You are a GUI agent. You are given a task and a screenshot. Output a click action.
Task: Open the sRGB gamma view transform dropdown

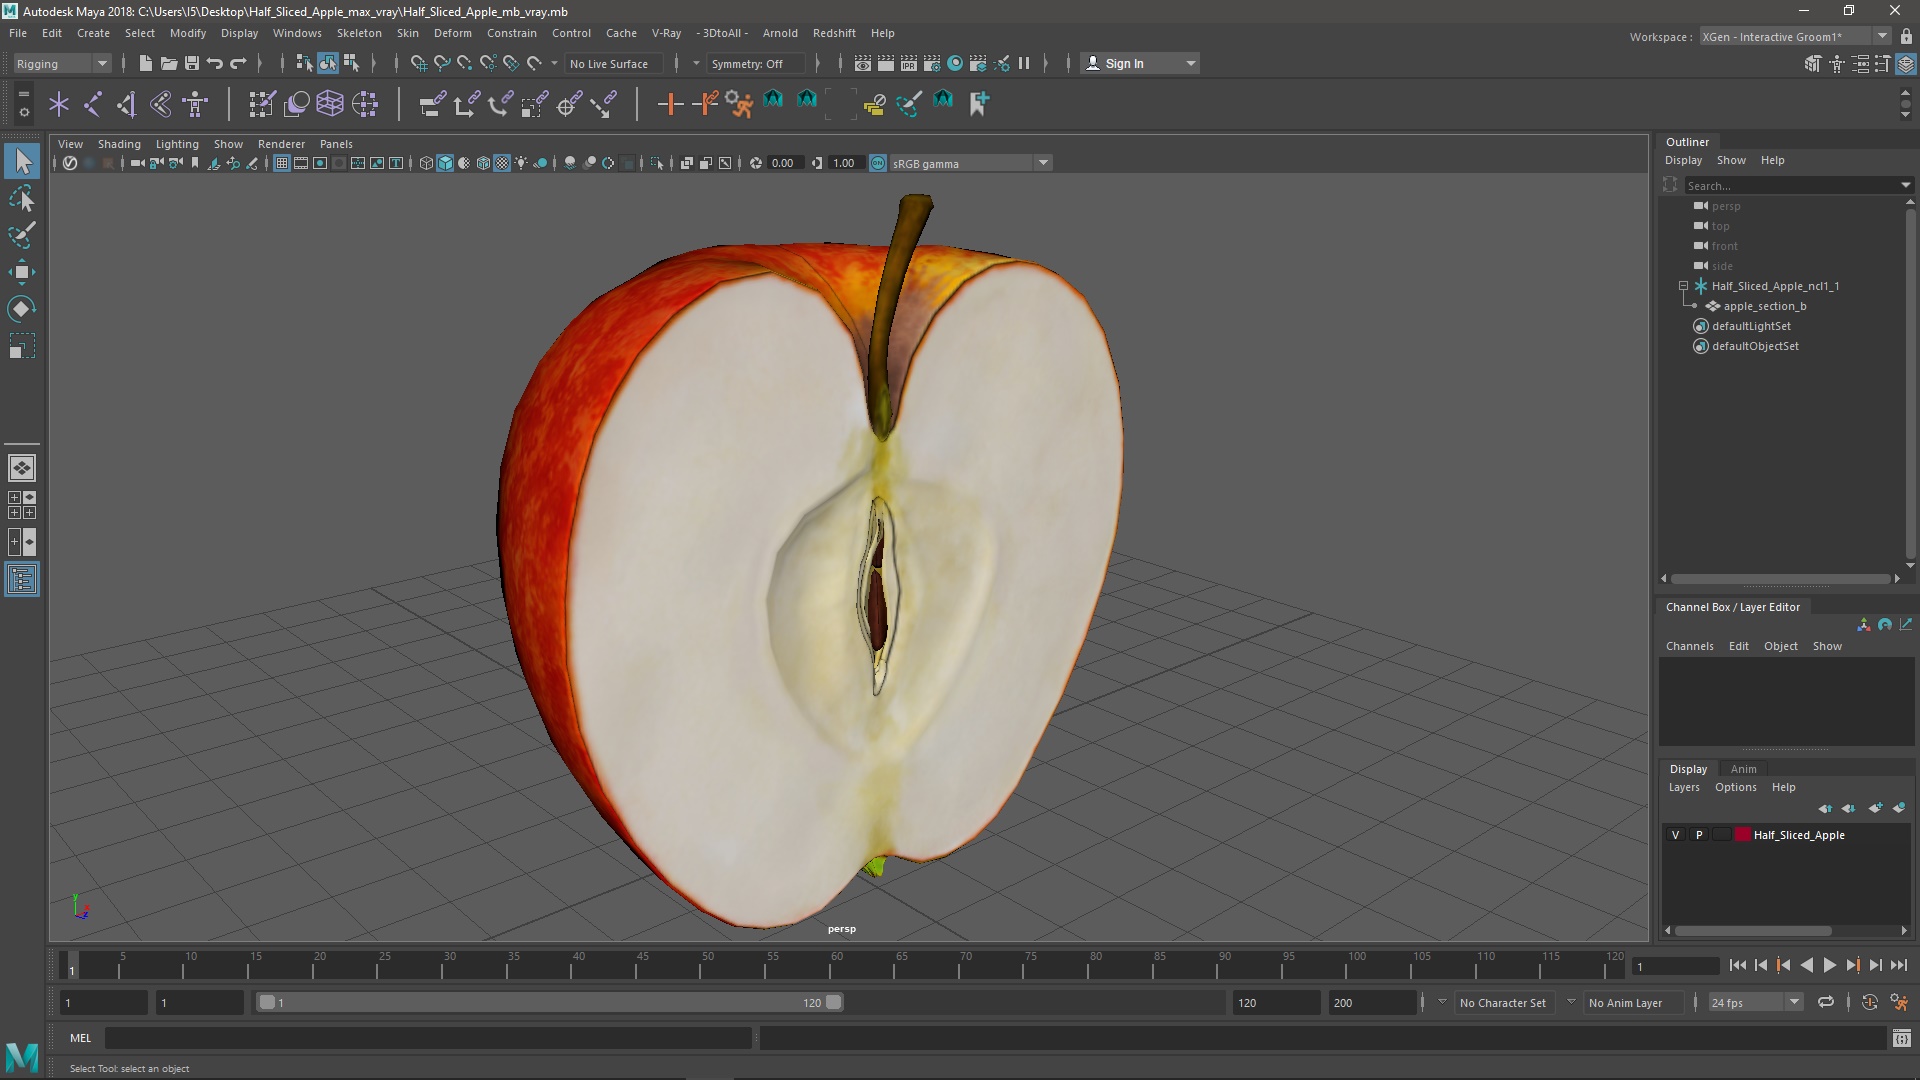[x=970, y=163]
